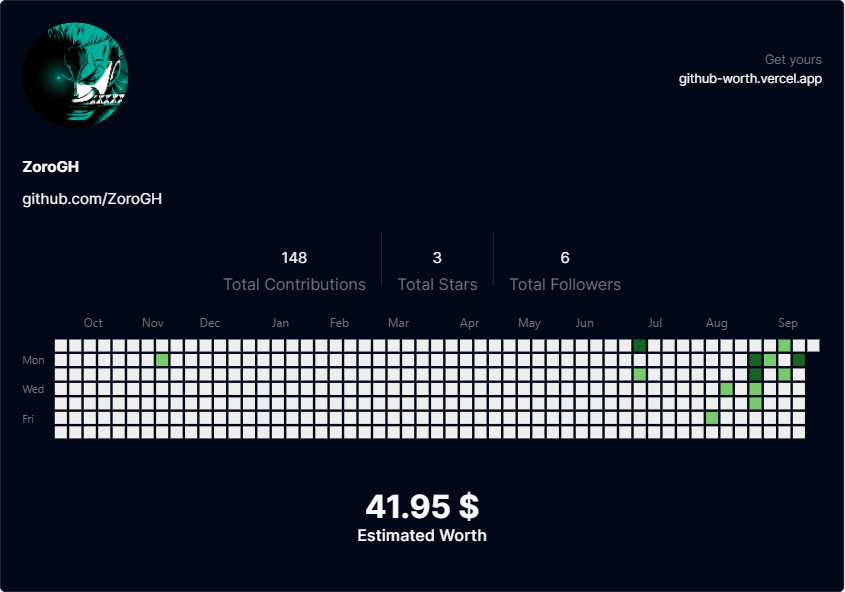Screen dimensions: 845x592
Task: Select the ZoroGH username heading
Action: (51, 166)
